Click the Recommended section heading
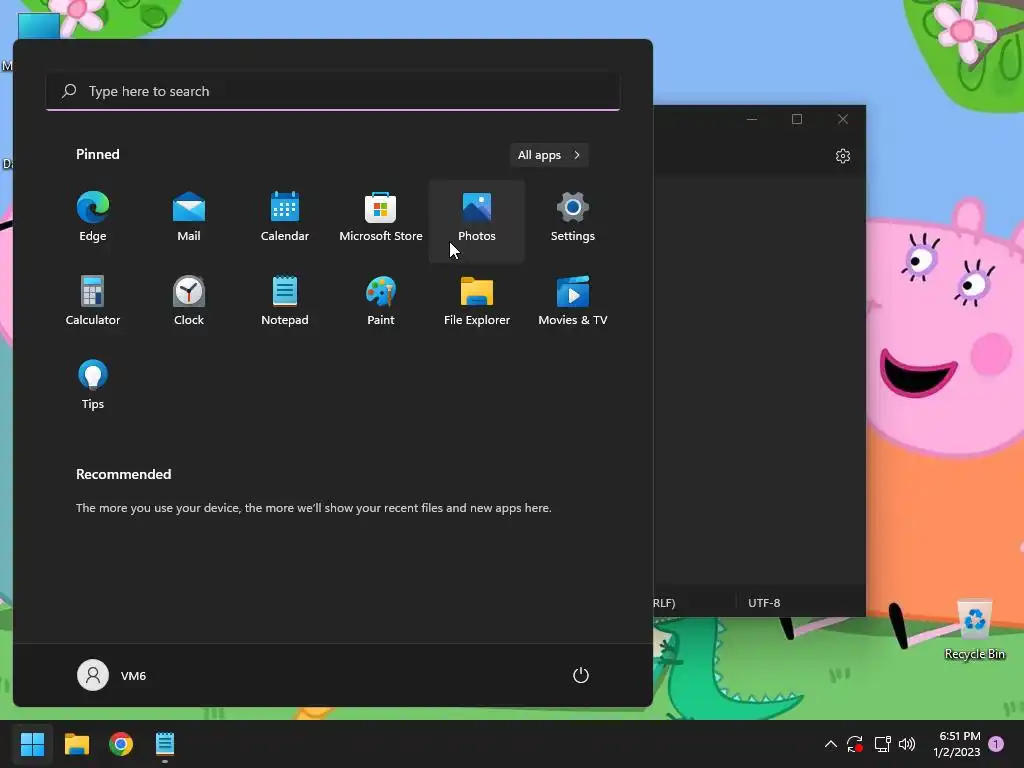This screenshot has width=1024, height=768. pyautogui.click(x=123, y=474)
